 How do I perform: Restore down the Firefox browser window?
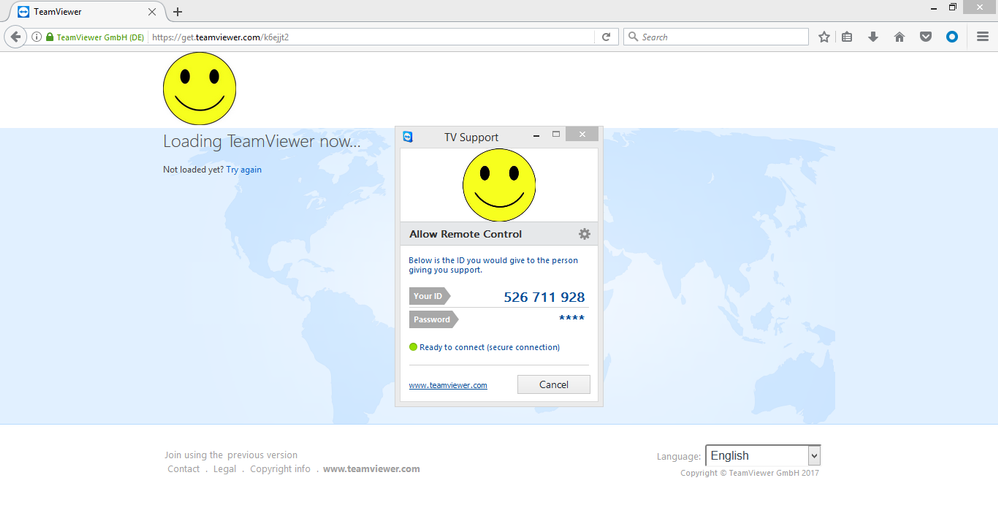(x=953, y=8)
